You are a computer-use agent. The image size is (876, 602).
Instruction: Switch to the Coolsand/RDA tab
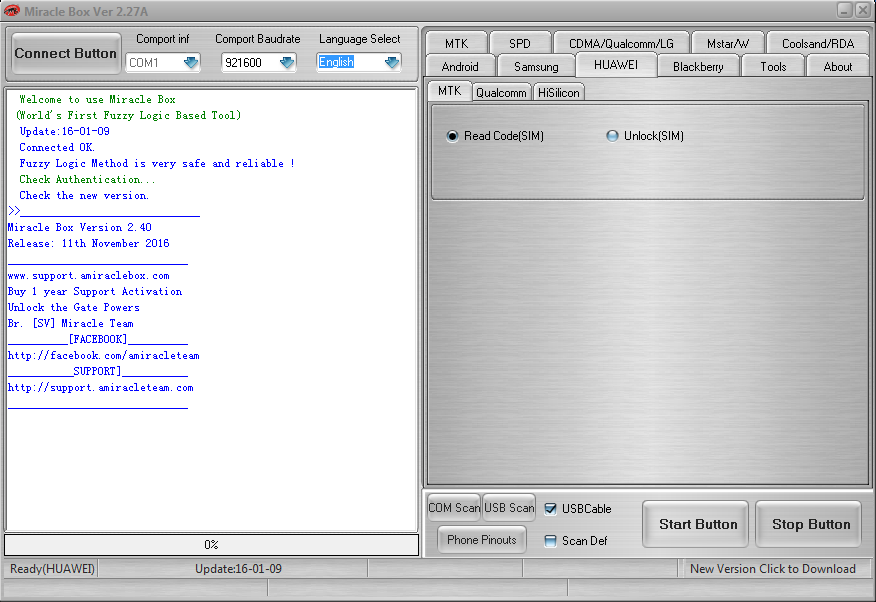click(818, 44)
